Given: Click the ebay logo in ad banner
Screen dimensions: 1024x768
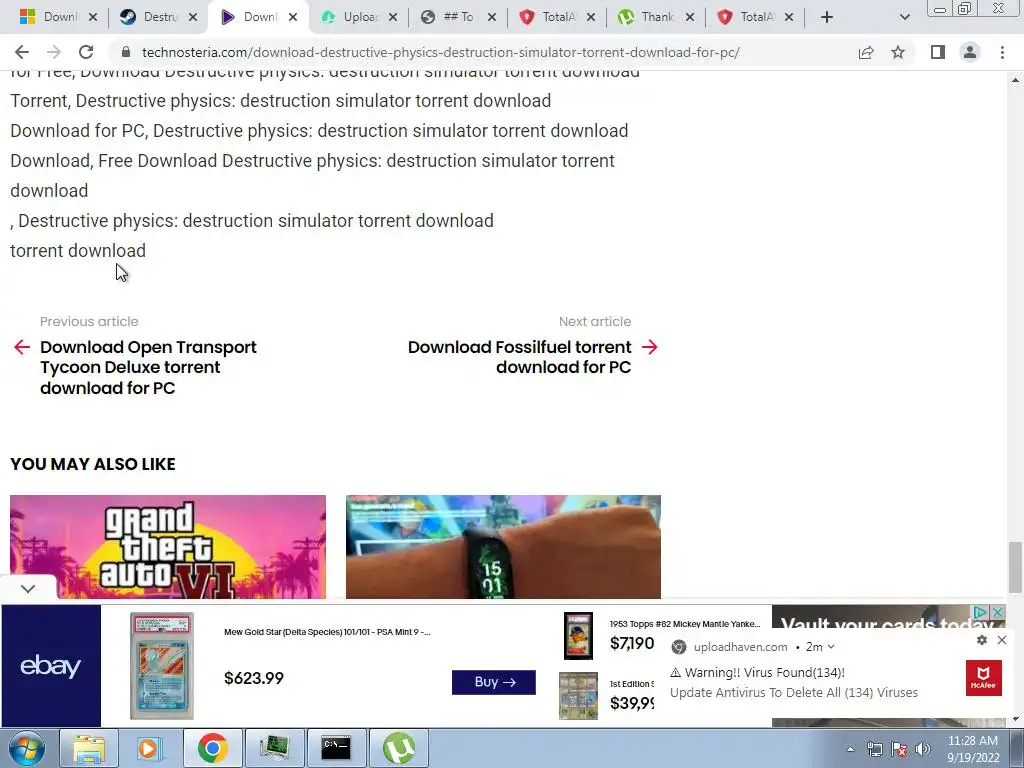Looking at the screenshot, I should [51, 665].
